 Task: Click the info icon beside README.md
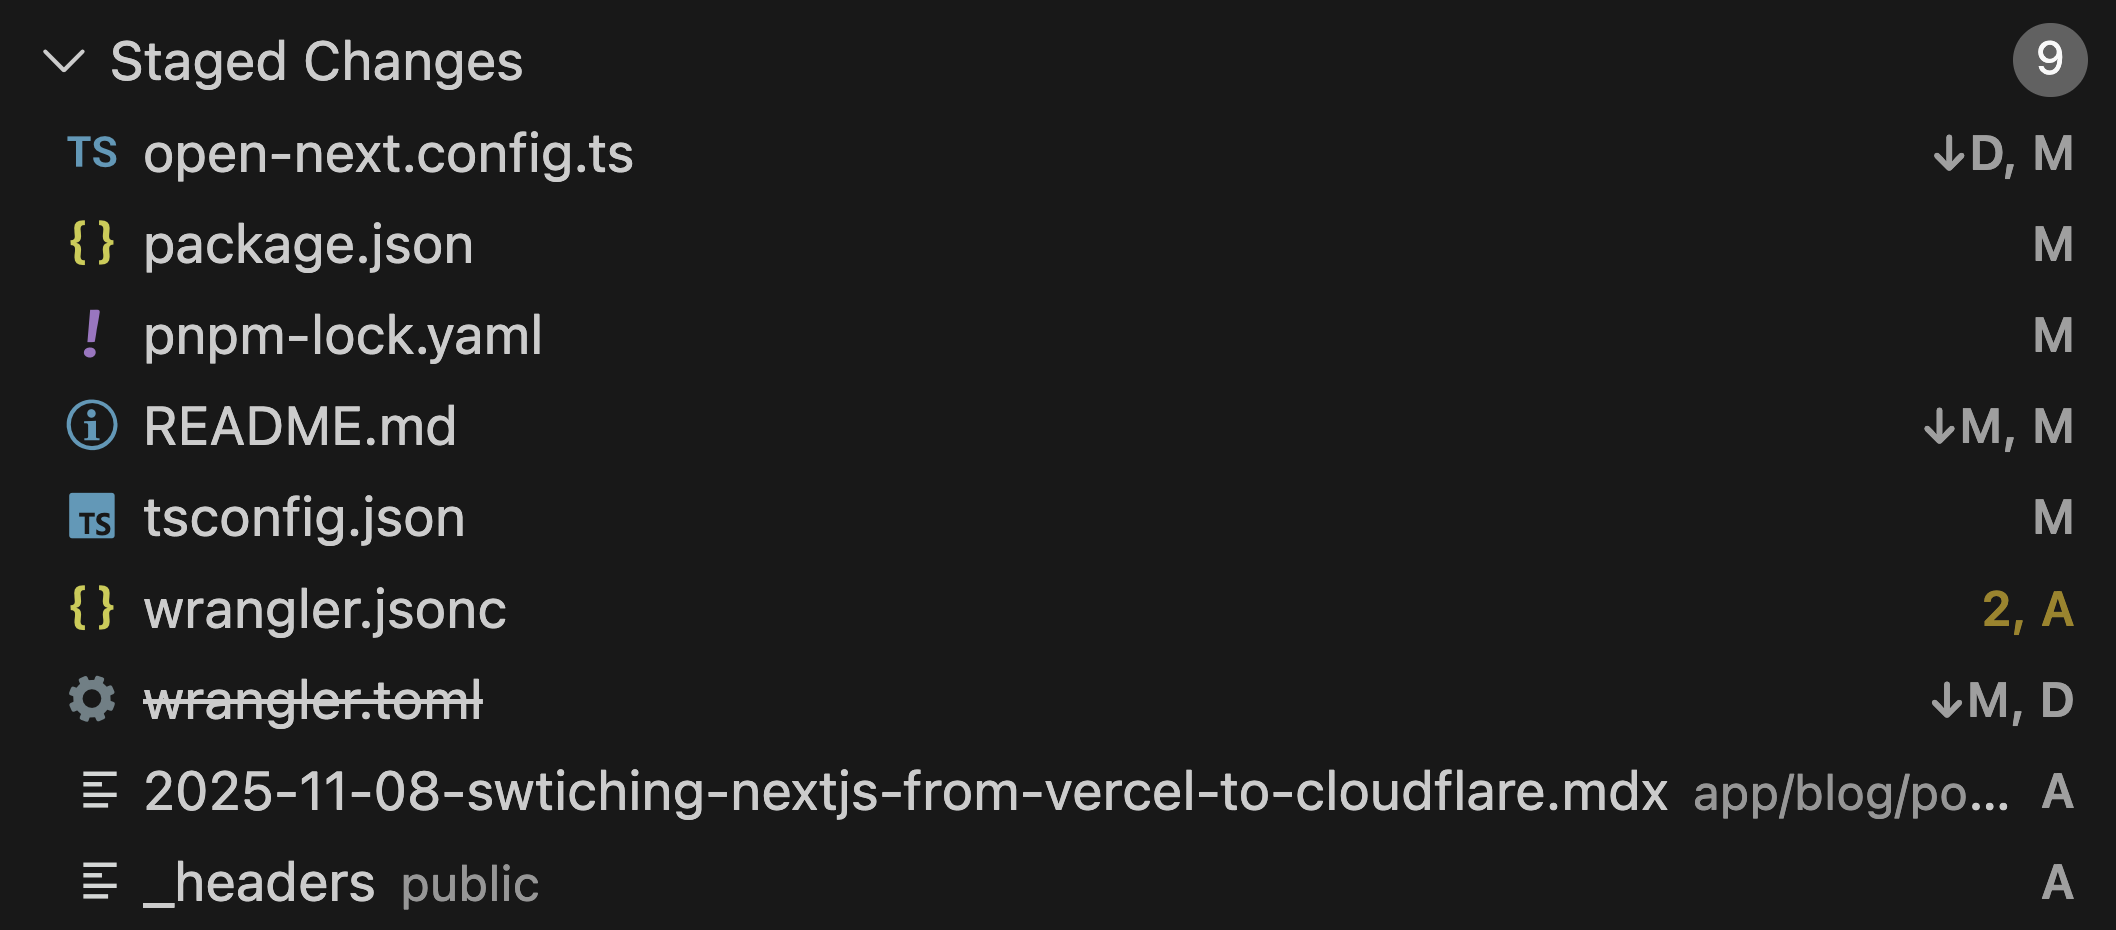pyautogui.click(x=92, y=426)
